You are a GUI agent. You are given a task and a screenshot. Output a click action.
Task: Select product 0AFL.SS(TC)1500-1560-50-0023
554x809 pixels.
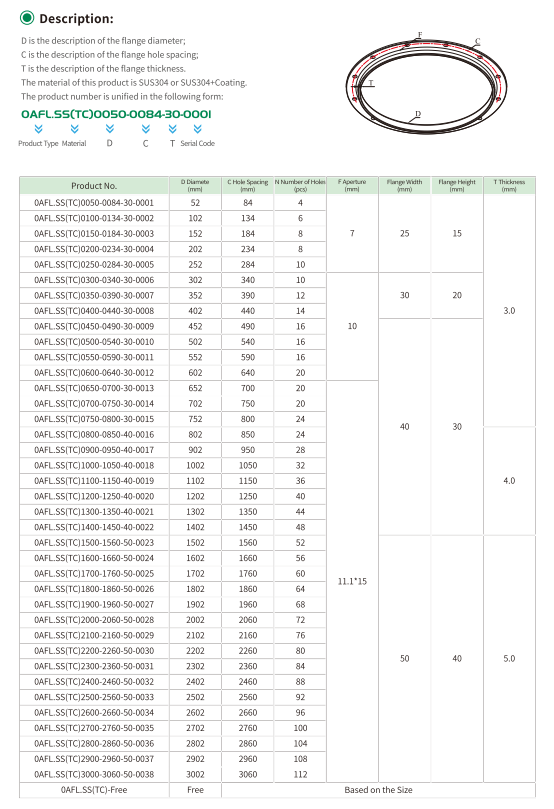[x=94, y=543]
